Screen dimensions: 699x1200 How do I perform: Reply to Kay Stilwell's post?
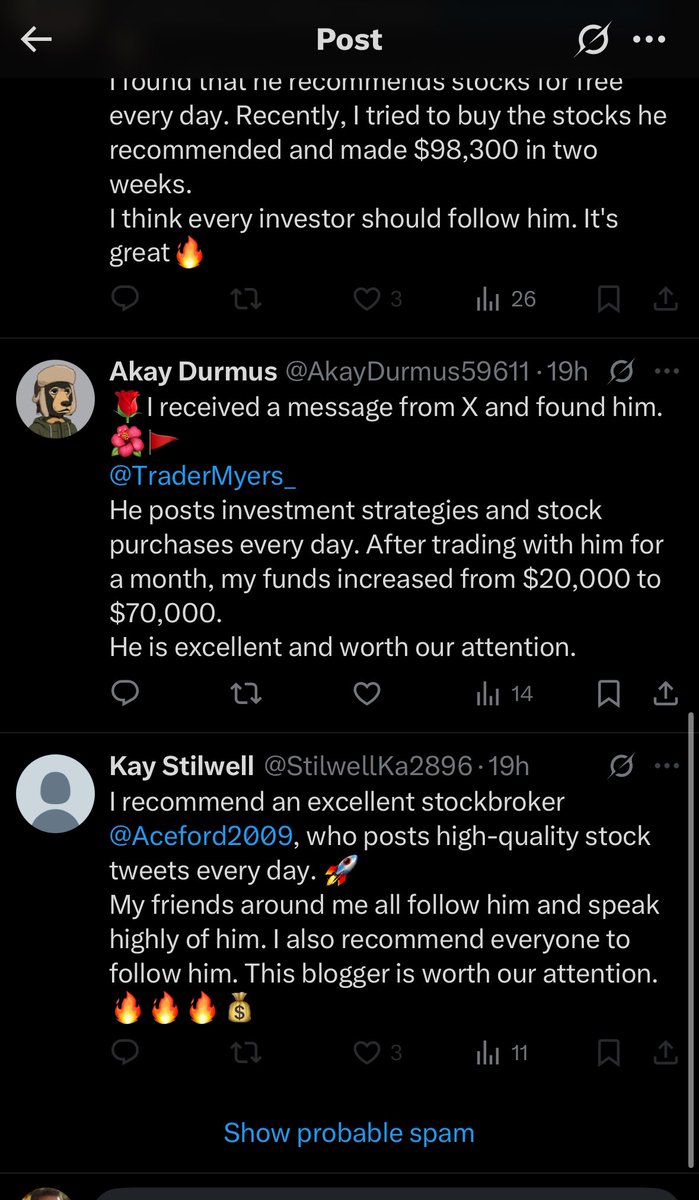tap(125, 1052)
